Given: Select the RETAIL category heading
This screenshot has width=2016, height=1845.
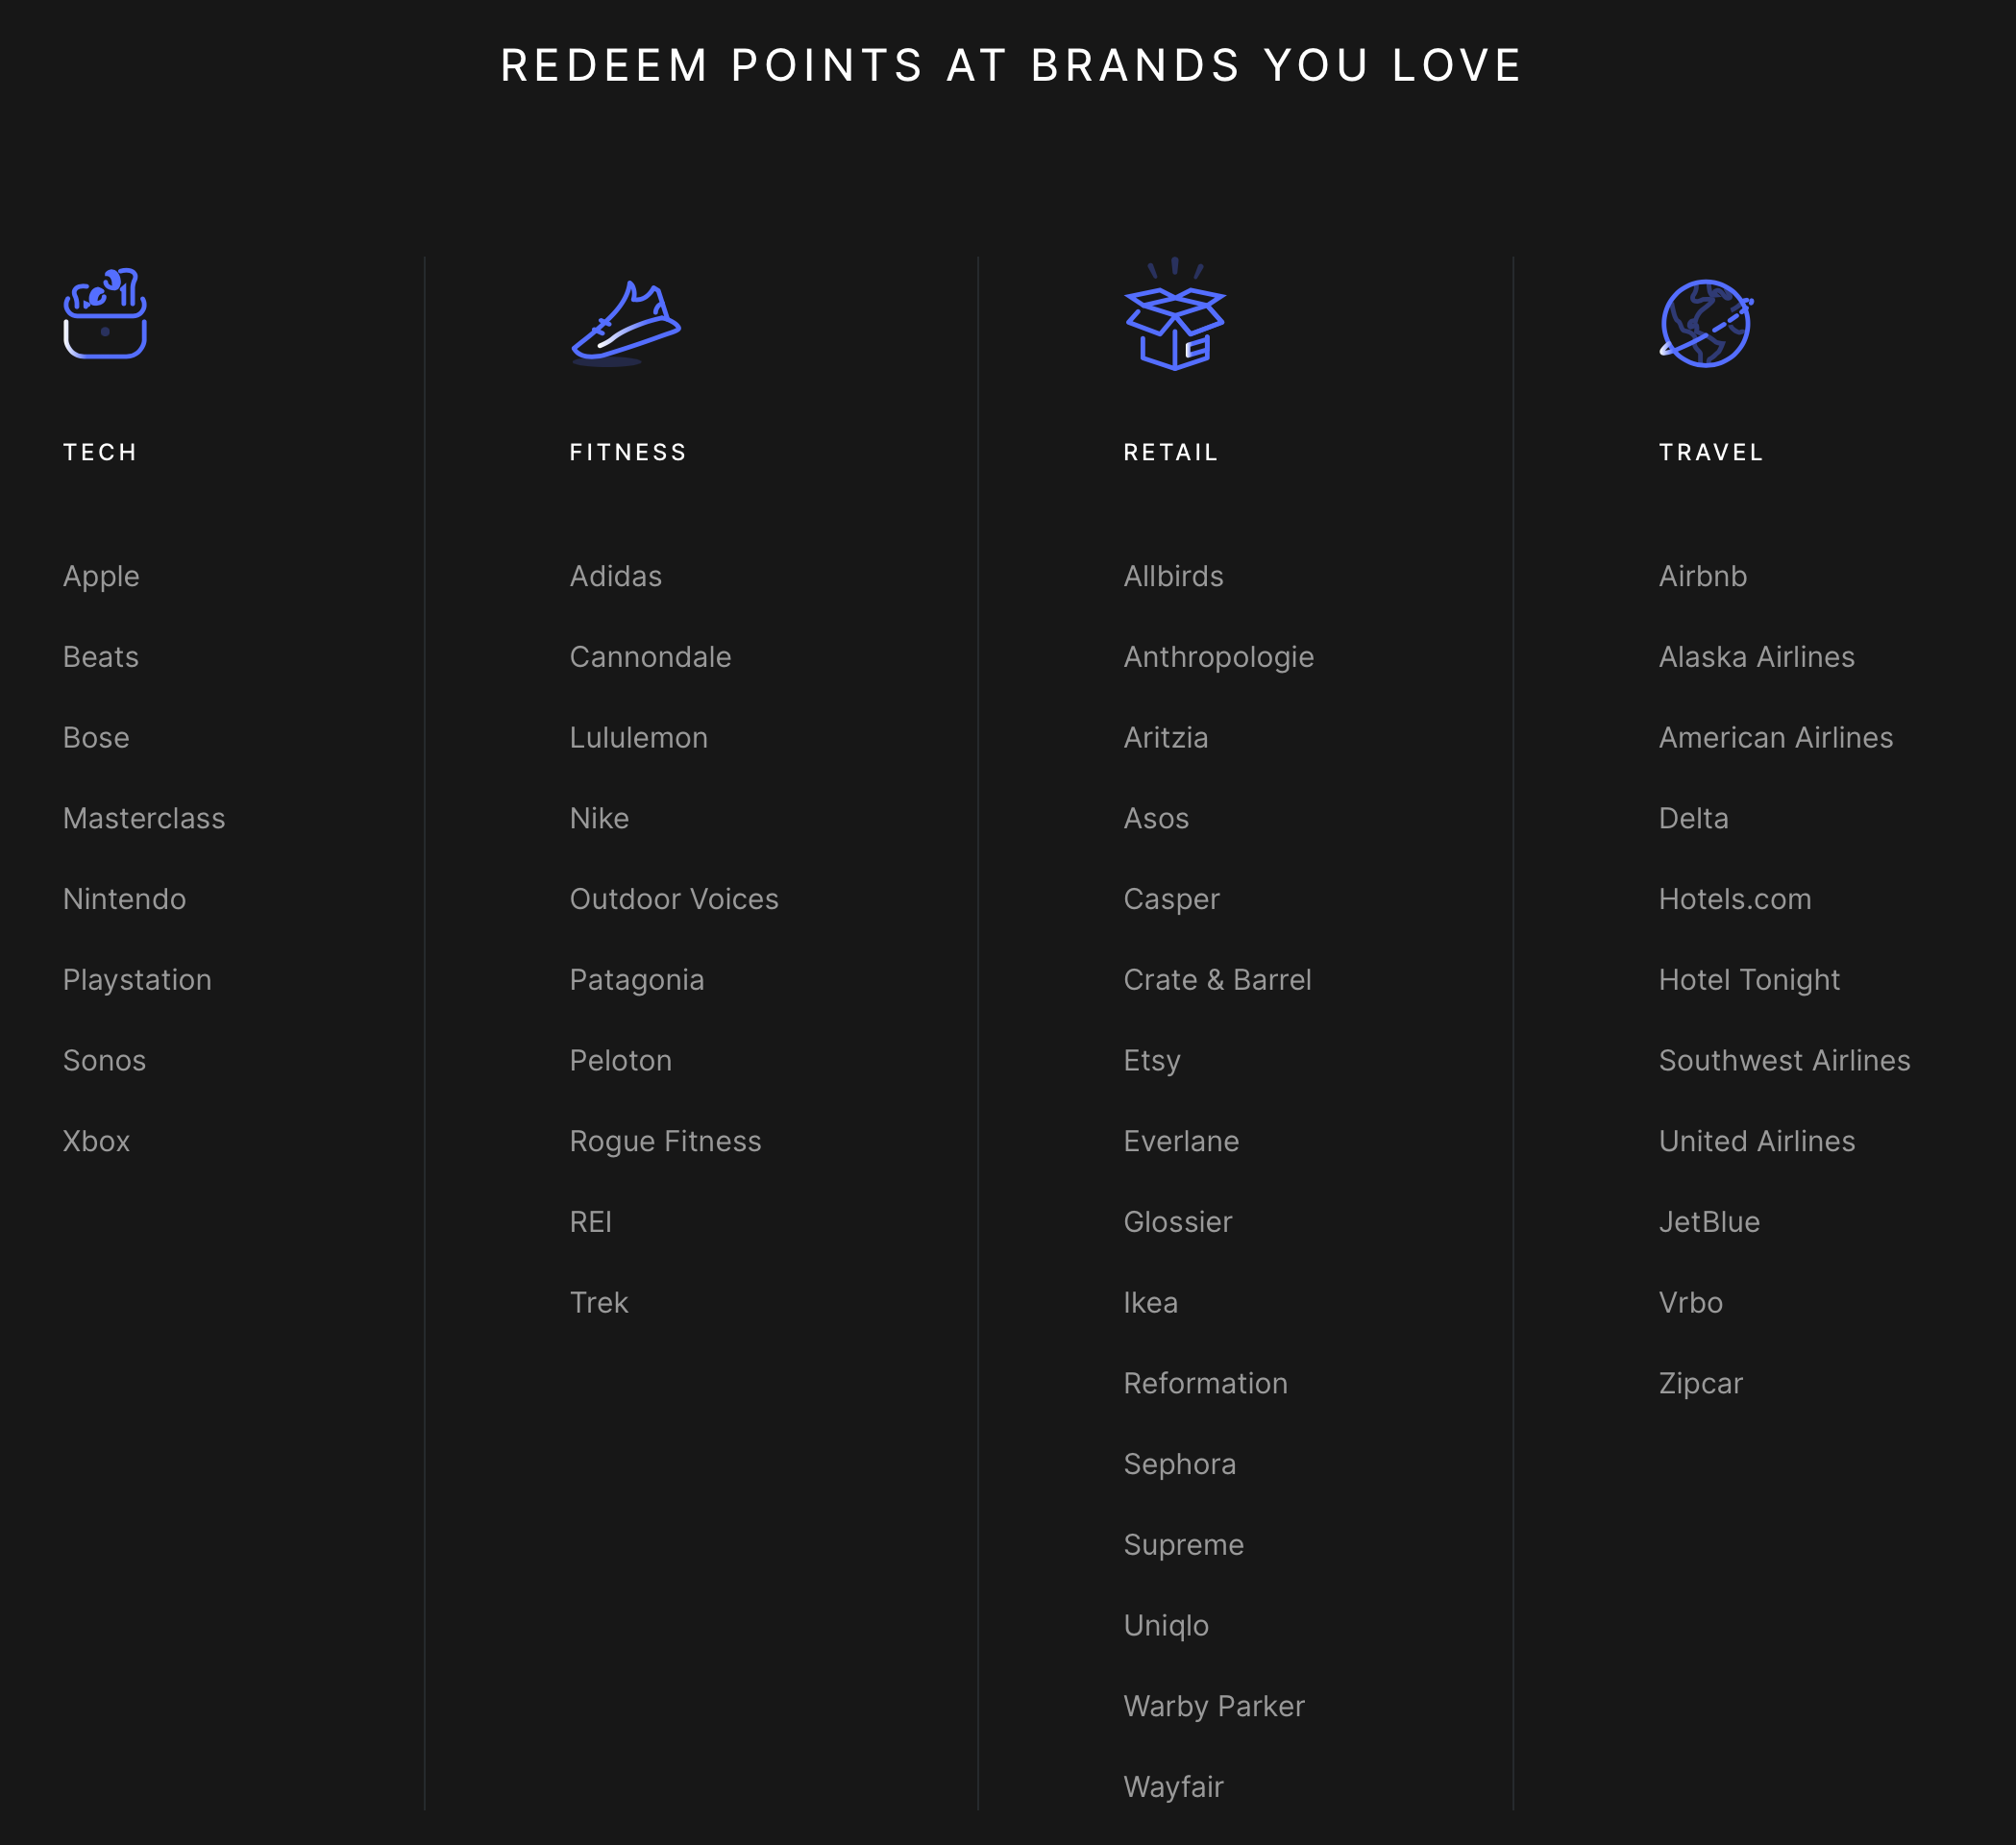Looking at the screenshot, I should tap(1171, 452).
